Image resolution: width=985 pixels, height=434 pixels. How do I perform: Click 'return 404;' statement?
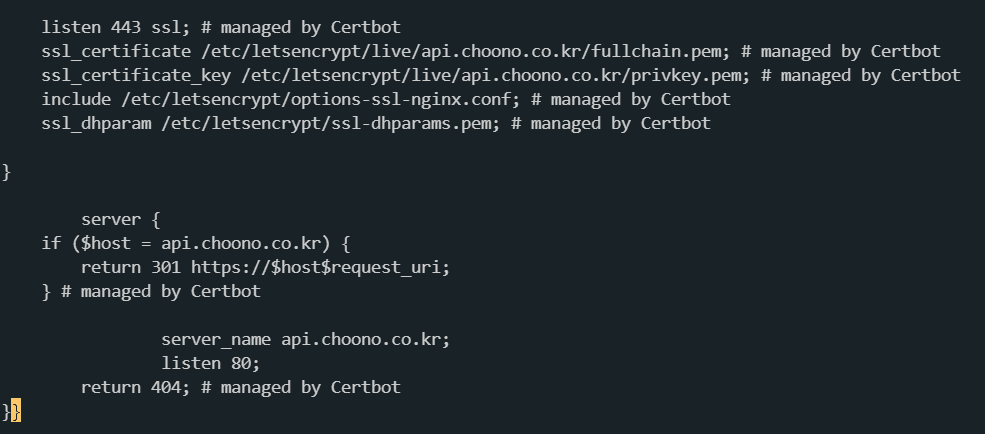135,387
